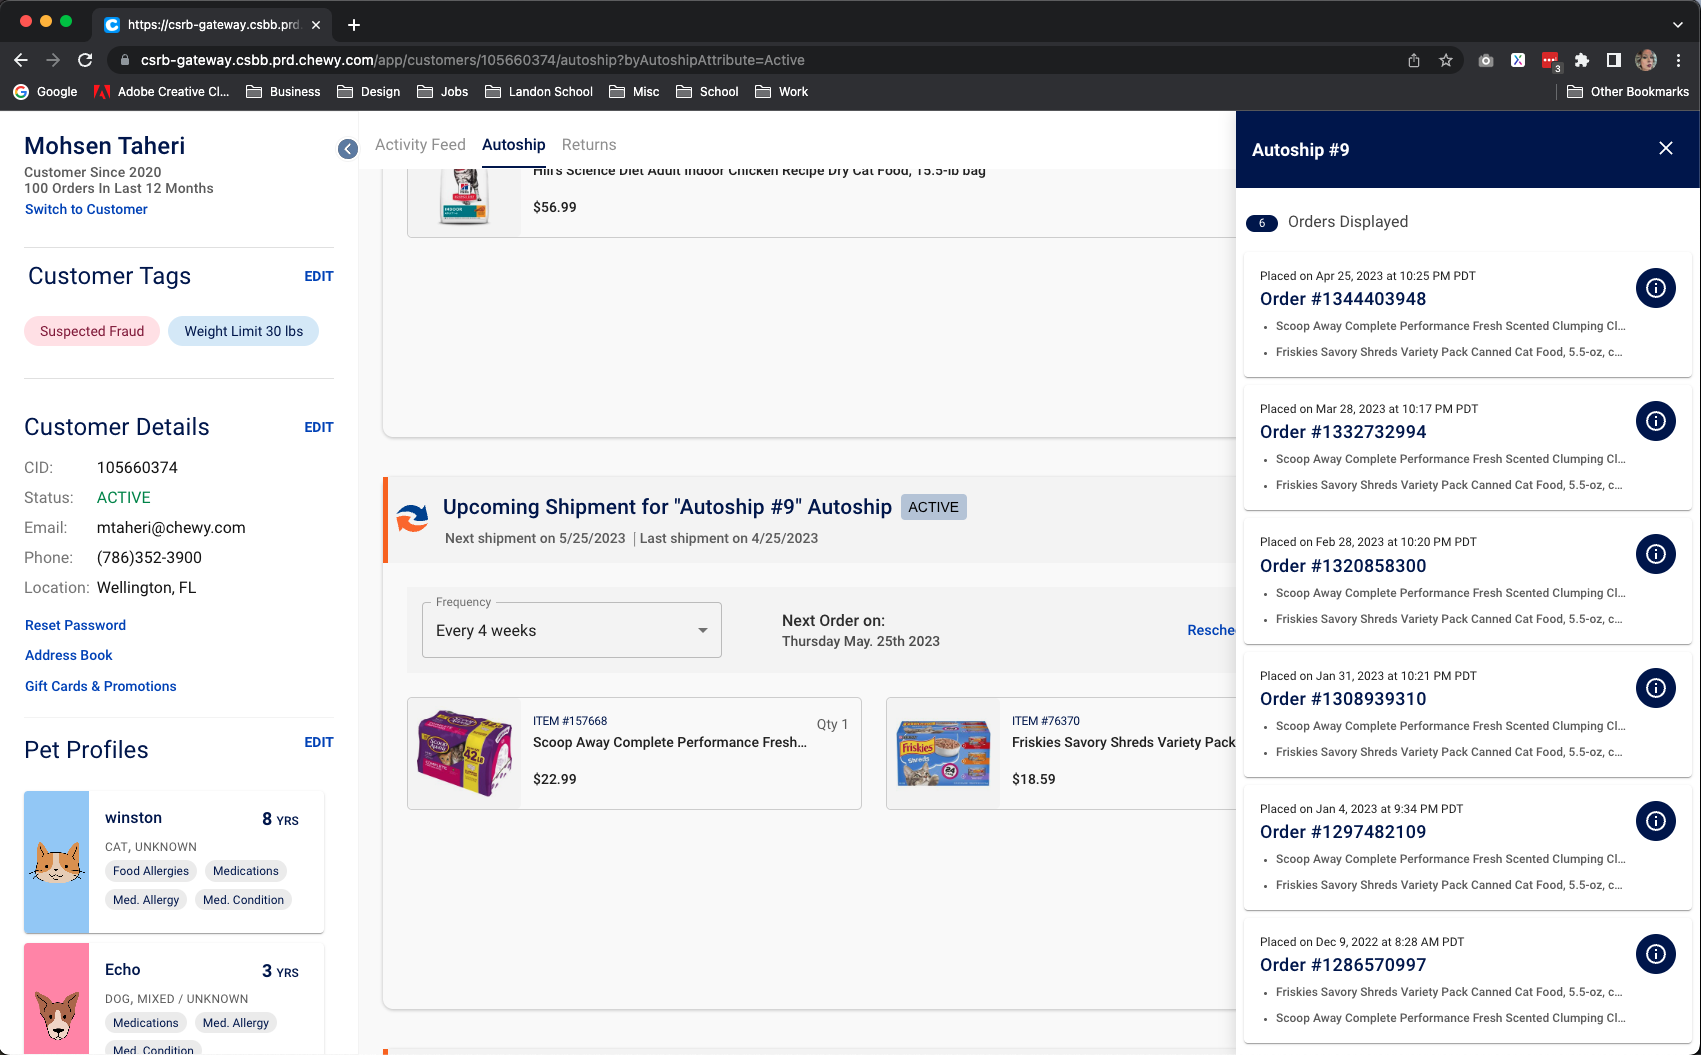Open info for Order #1297482109

tap(1656, 821)
